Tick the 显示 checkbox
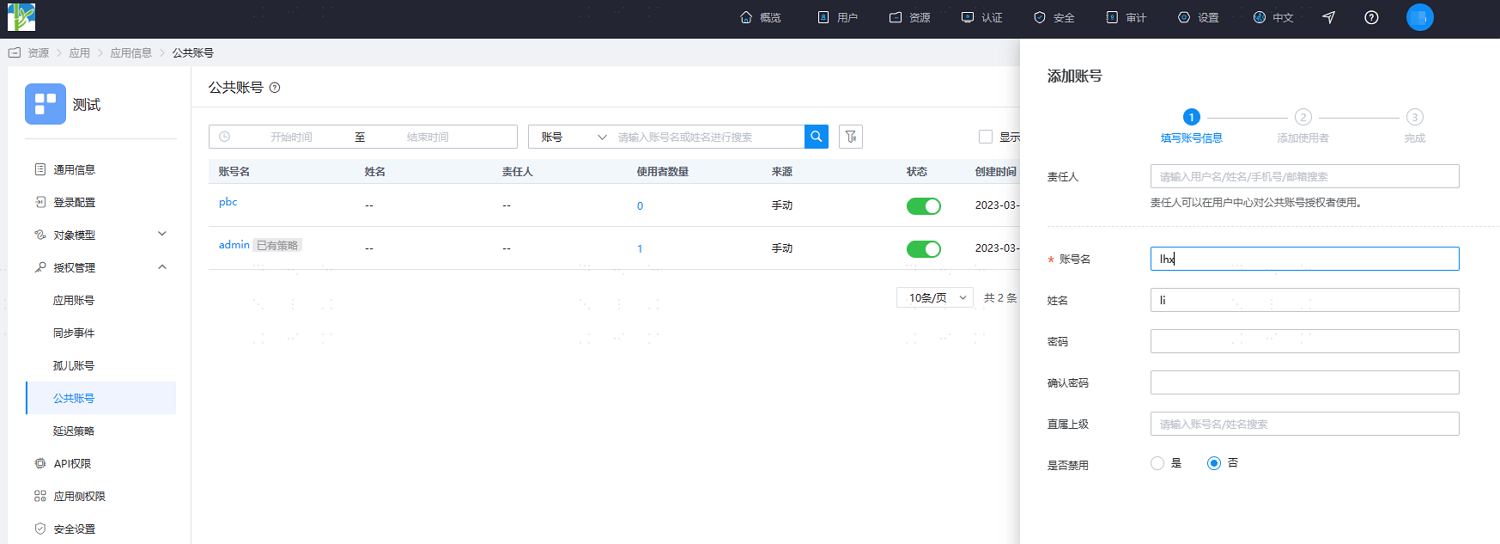 point(986,137)
